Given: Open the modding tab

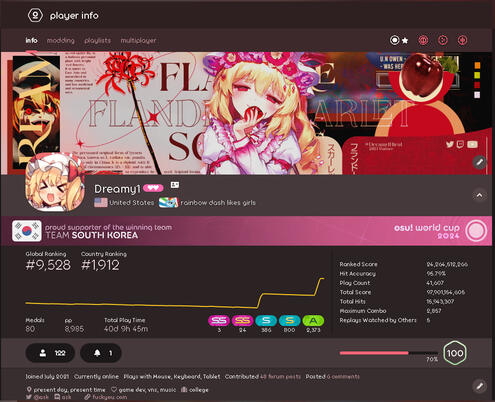Looking at the screenshot, I should 61,40.
